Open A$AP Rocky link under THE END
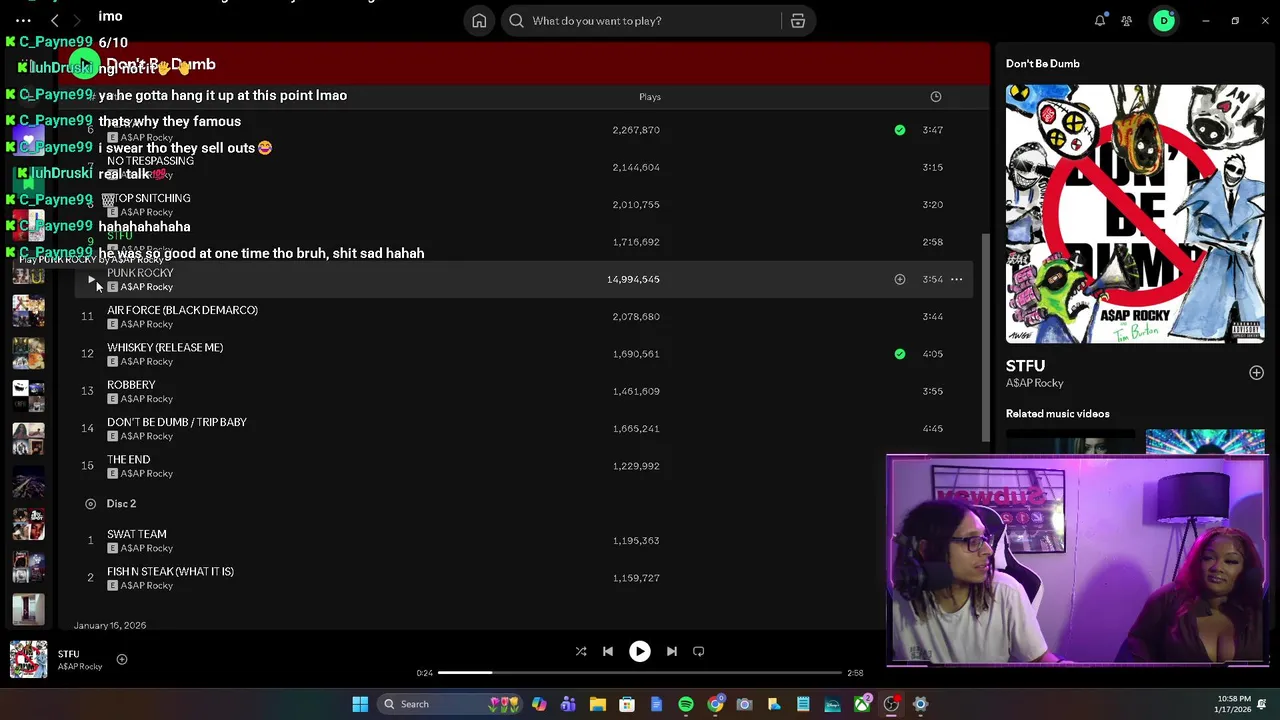1280x720 pixels. (x=146, y=474)
